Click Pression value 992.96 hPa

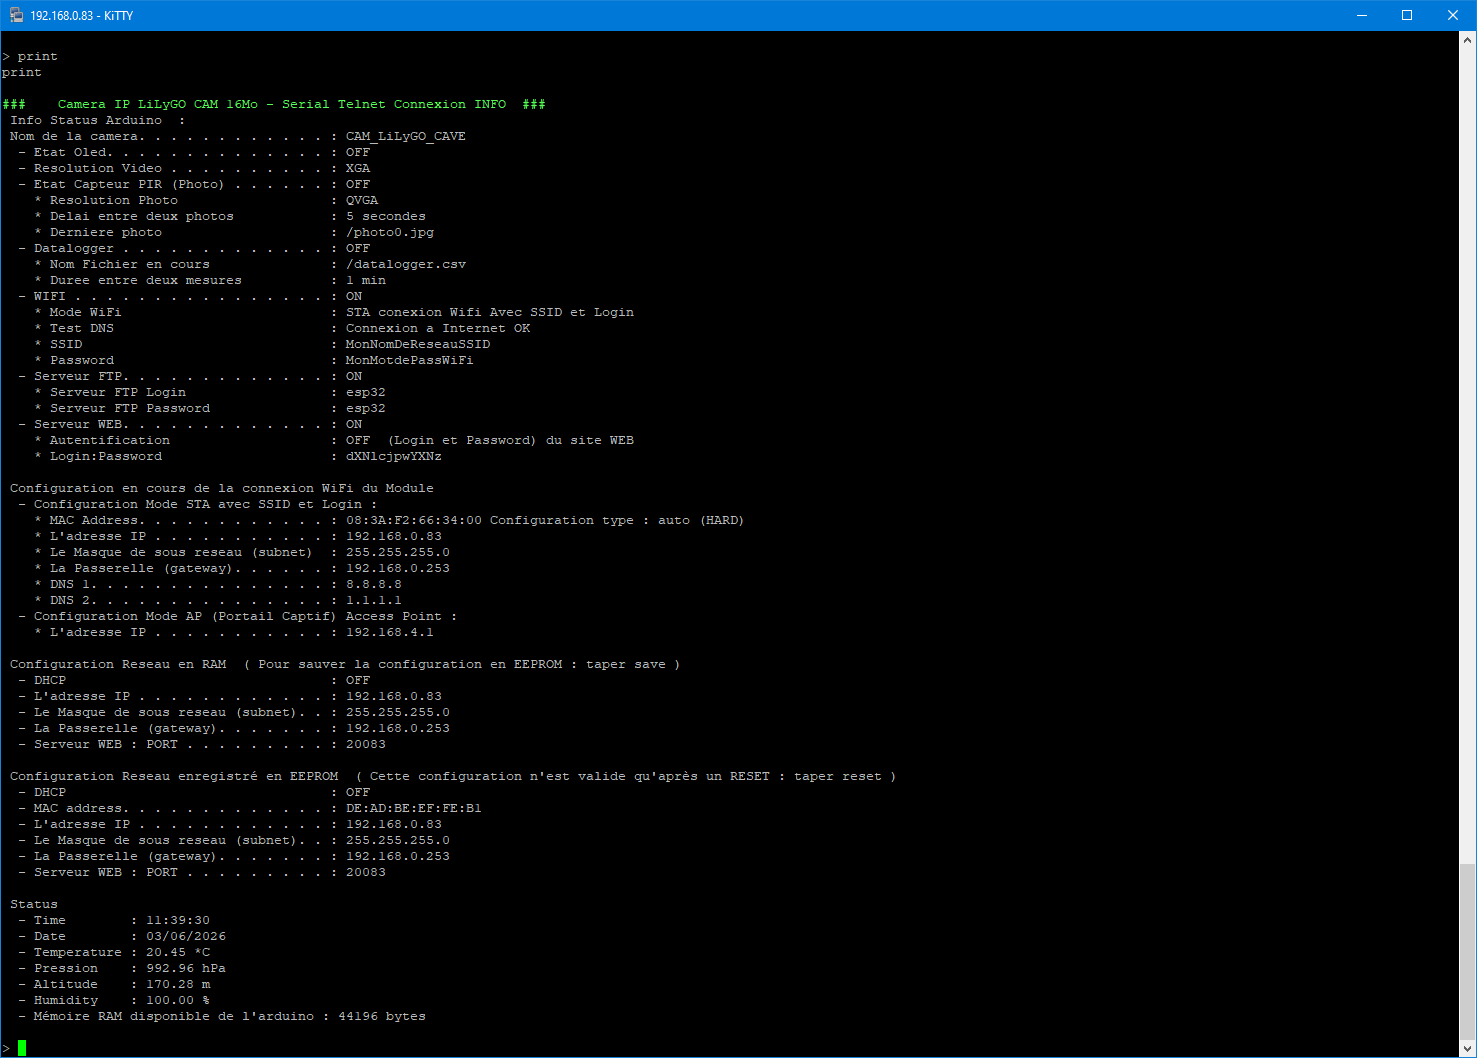point(186,968)
